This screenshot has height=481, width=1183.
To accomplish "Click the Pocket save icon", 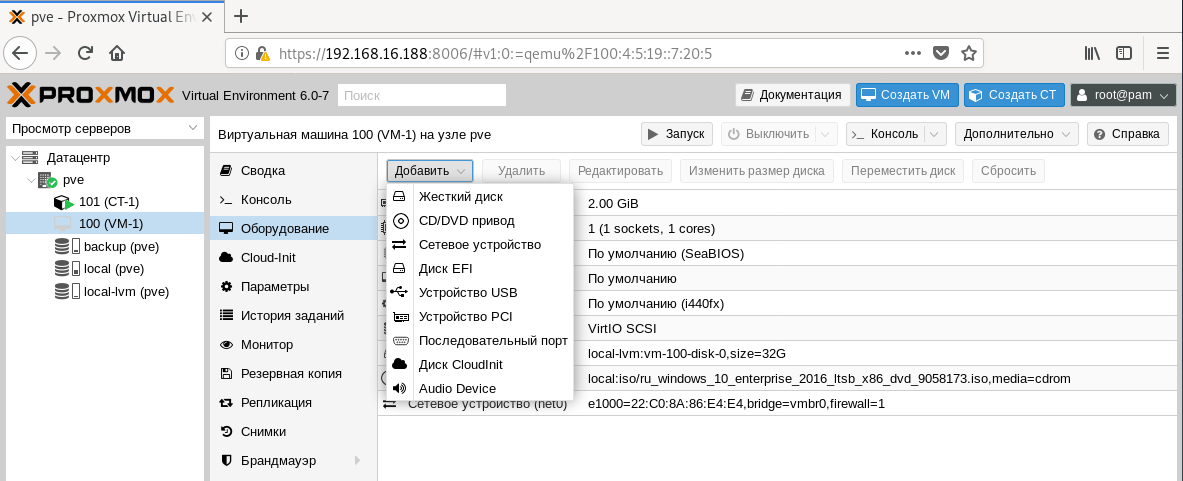I will 941,54.
